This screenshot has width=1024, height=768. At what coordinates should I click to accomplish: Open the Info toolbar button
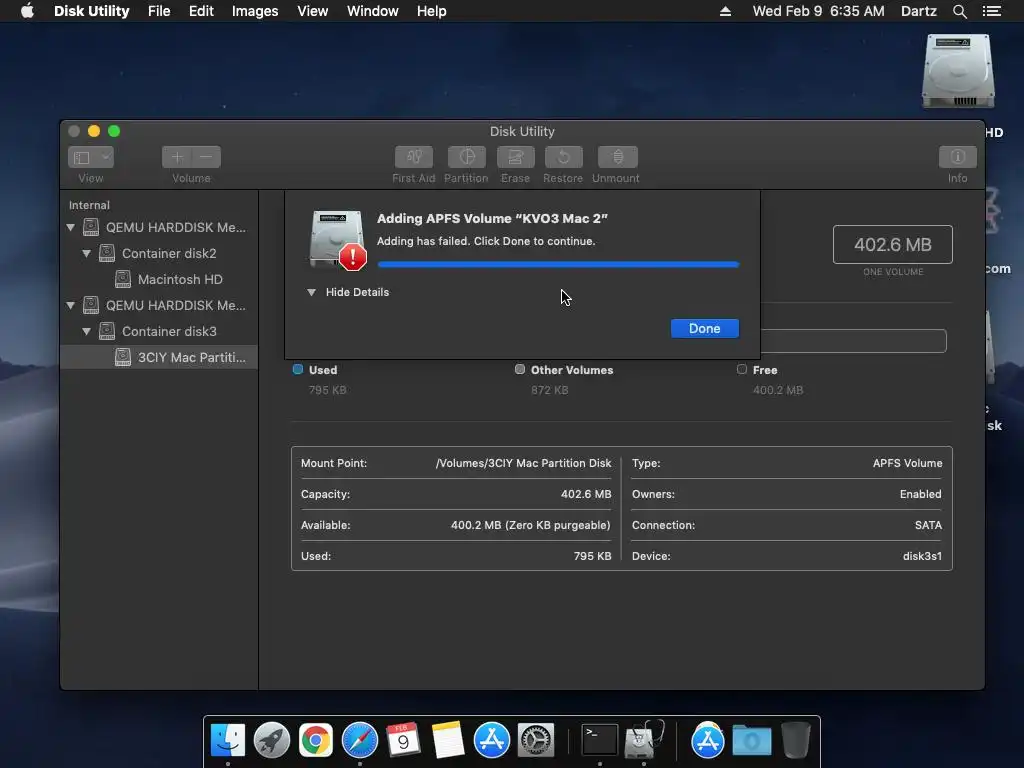pos(957,157)
